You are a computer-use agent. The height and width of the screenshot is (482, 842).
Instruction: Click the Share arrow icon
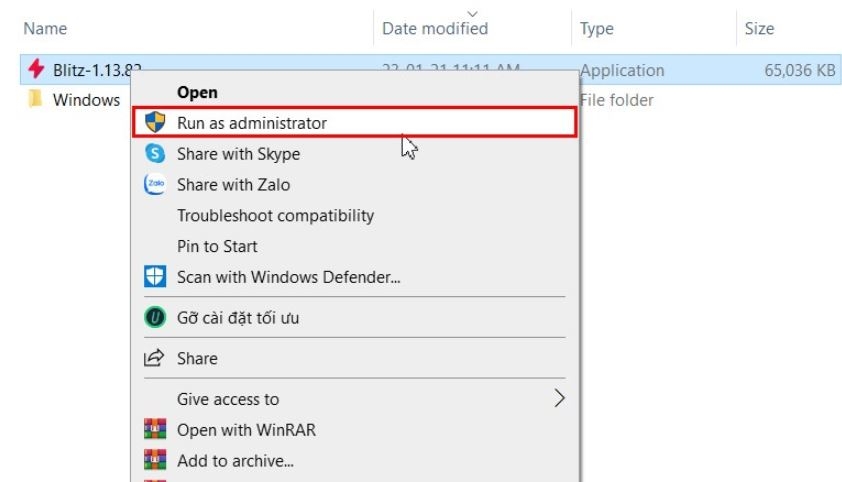click(x=154, y=358)
